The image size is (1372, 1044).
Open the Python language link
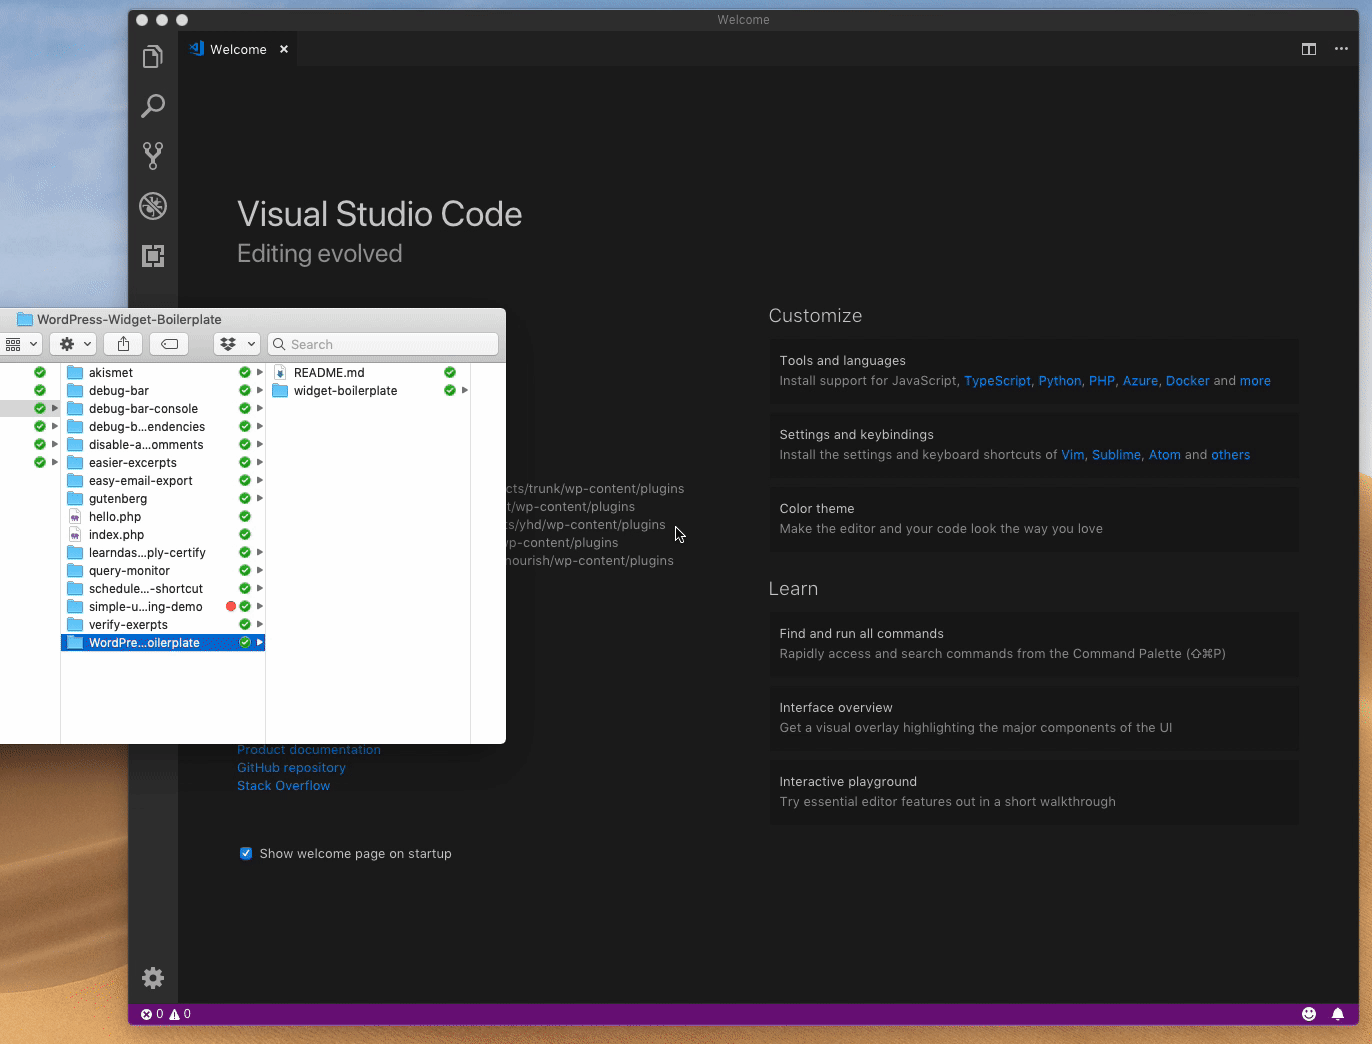1060,381
